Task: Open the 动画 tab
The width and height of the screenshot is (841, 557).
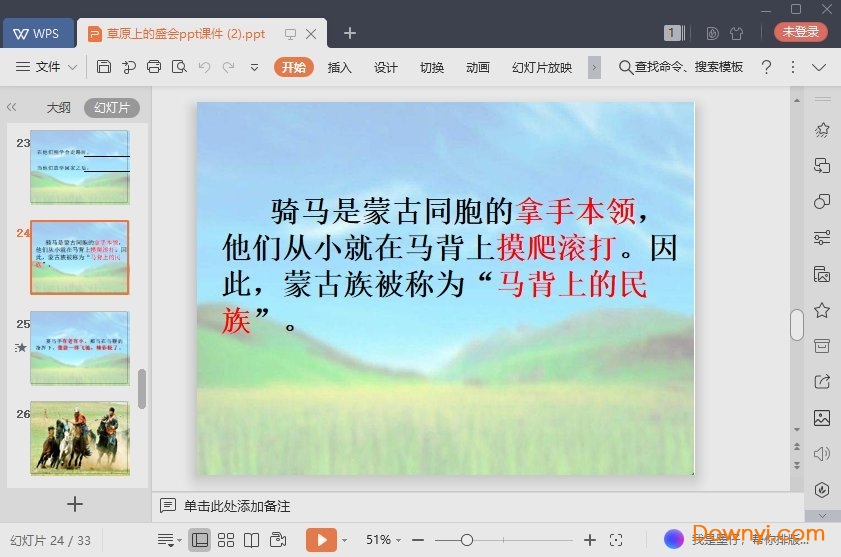Action: pos(477,67)
